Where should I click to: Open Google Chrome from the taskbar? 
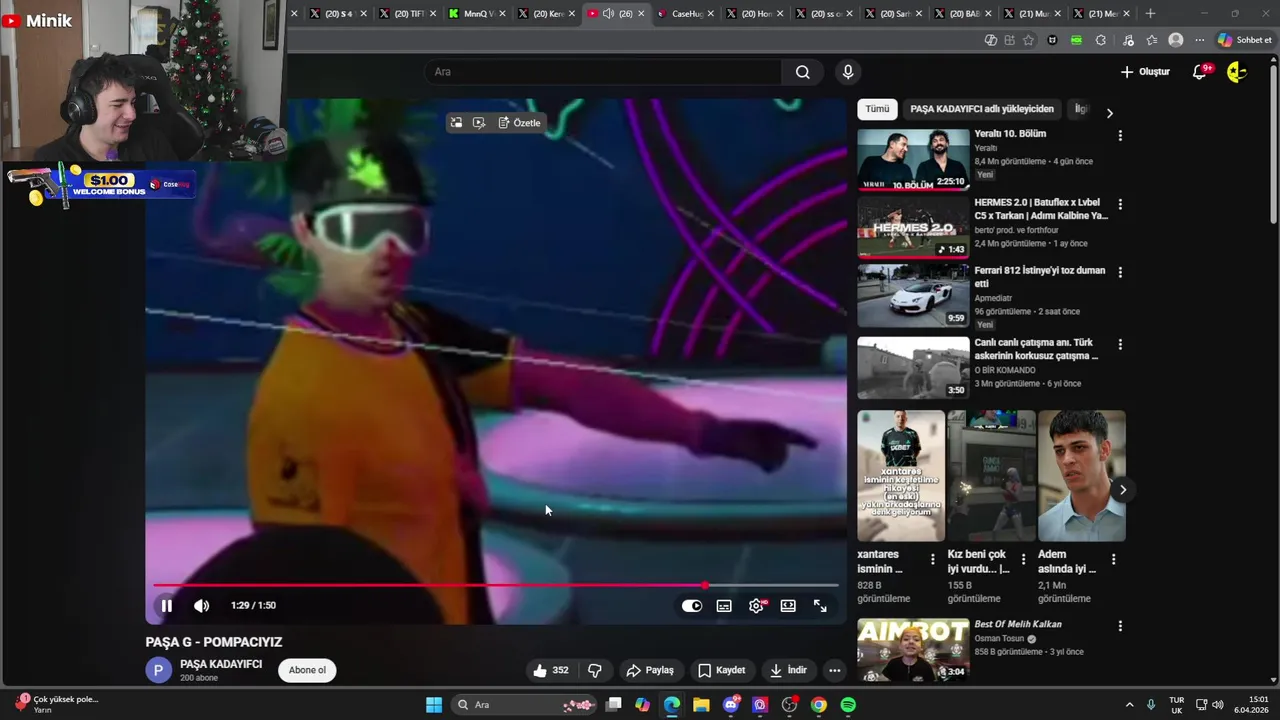(x=819, y=705)
